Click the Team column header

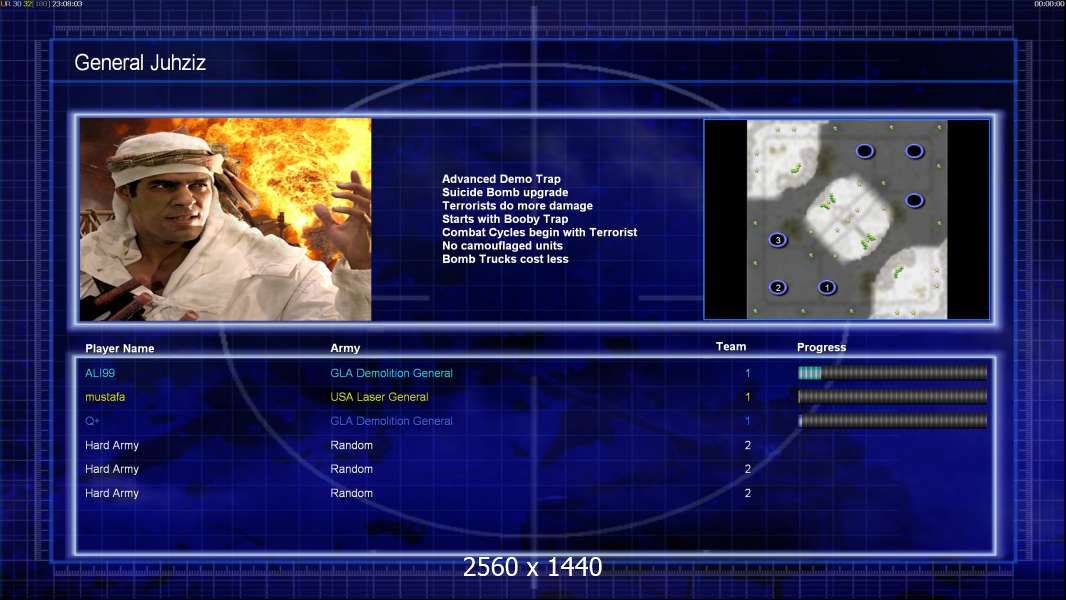(731, 347)
